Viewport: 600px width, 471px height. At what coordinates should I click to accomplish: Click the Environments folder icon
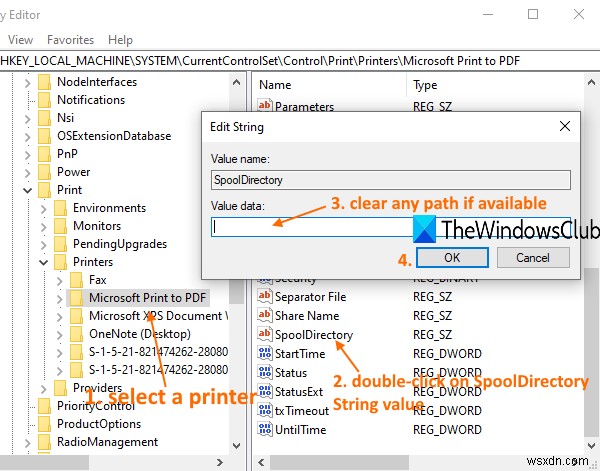click(x=60, y=208)
